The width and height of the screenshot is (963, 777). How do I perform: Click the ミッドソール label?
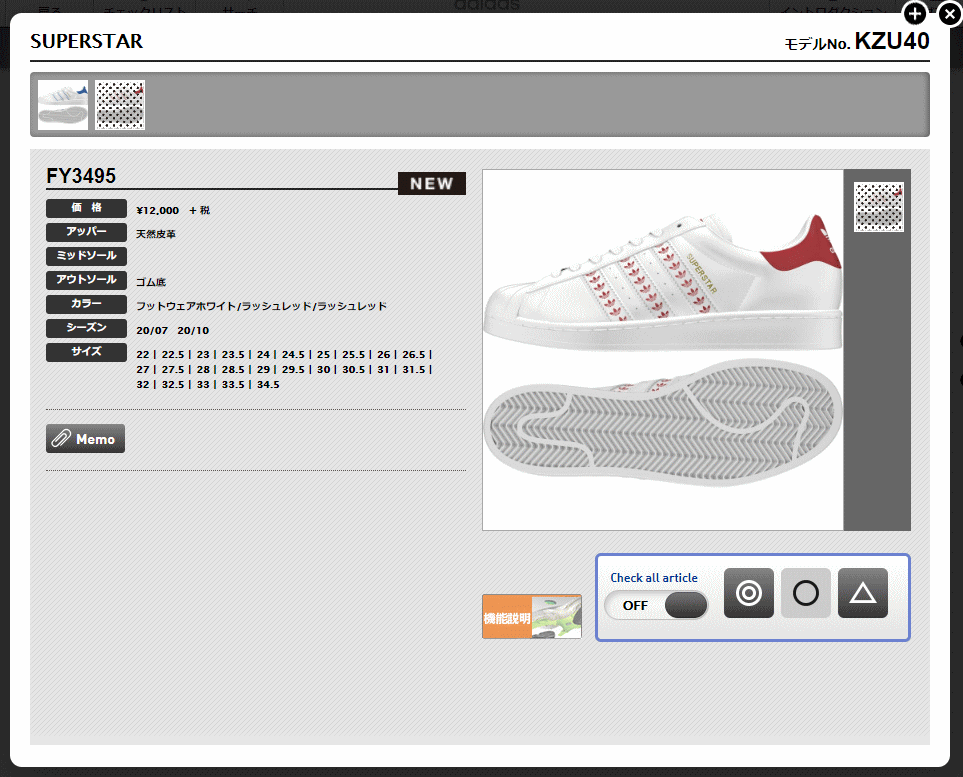coord(87,256)
